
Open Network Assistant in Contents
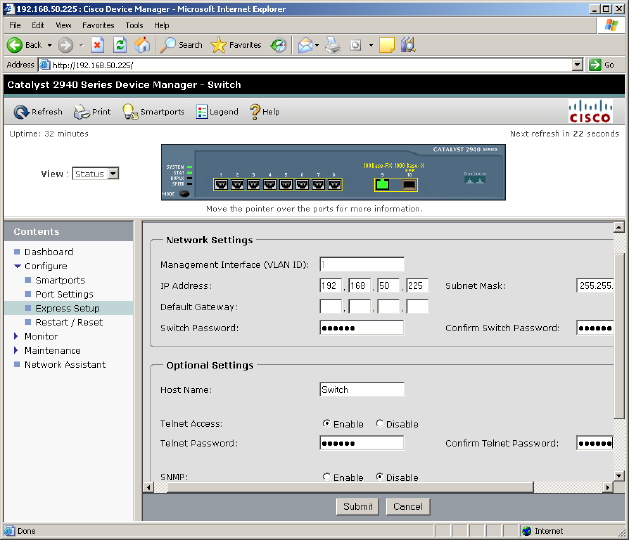pos(65,365)
